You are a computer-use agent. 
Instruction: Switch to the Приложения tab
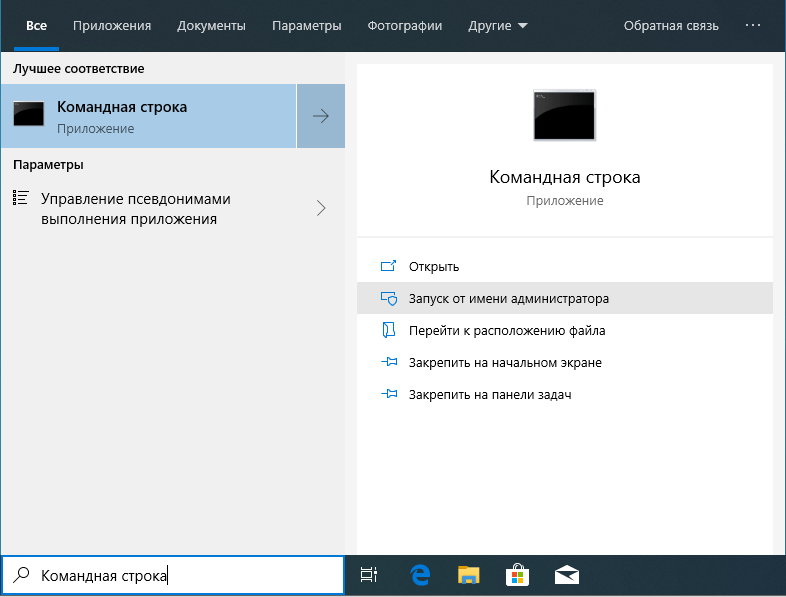coord(112,25)
